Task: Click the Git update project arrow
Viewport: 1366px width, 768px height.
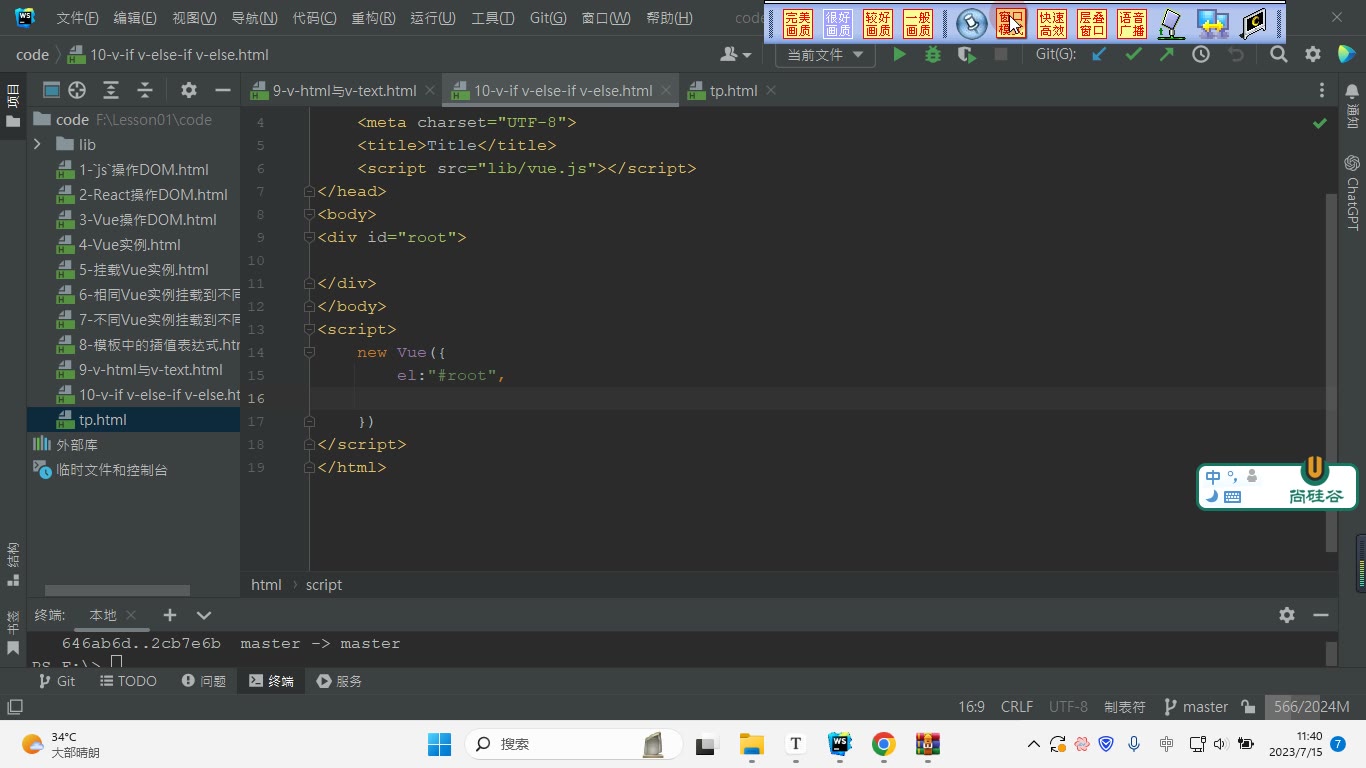Action: pyautogui.click(x=1099, y=55)
